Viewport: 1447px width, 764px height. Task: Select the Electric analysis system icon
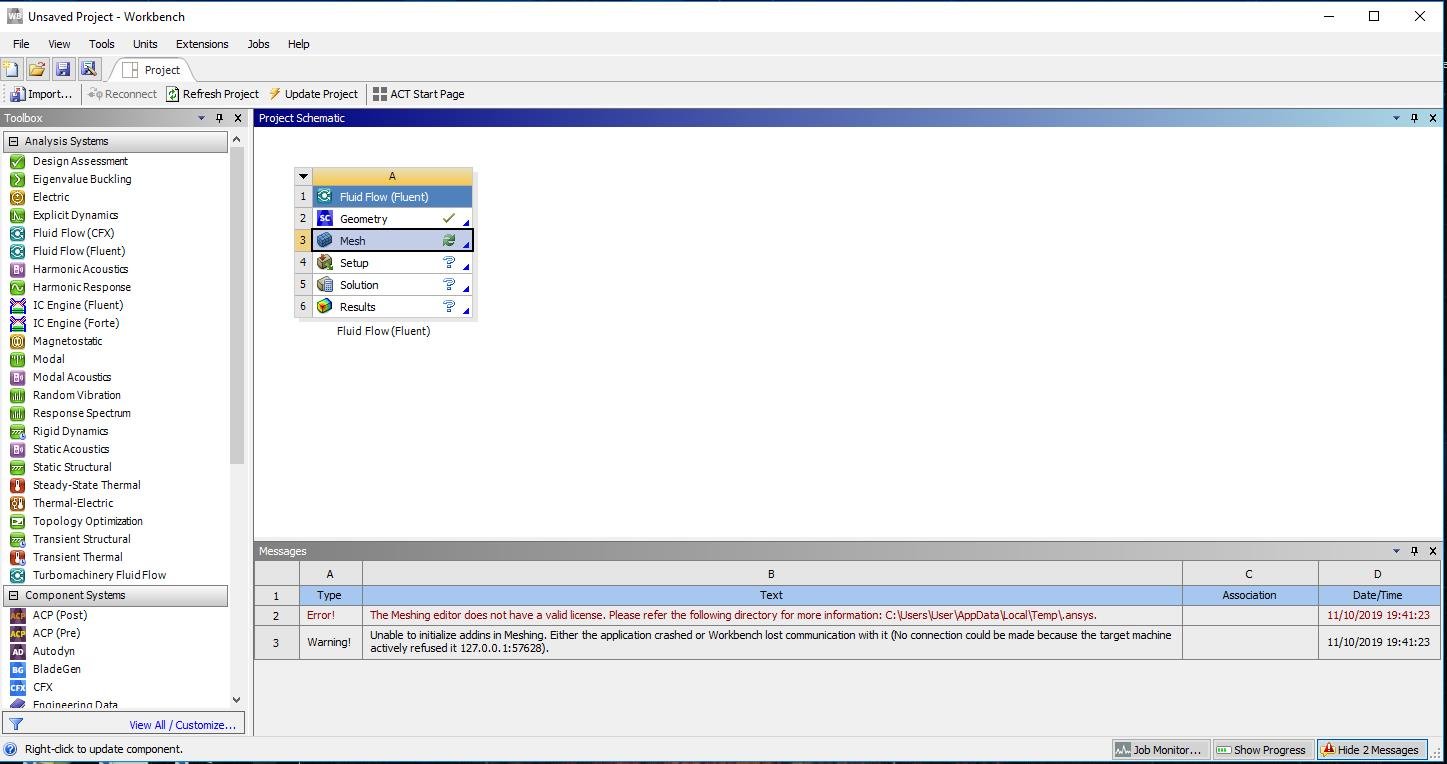tap(17, 197)
